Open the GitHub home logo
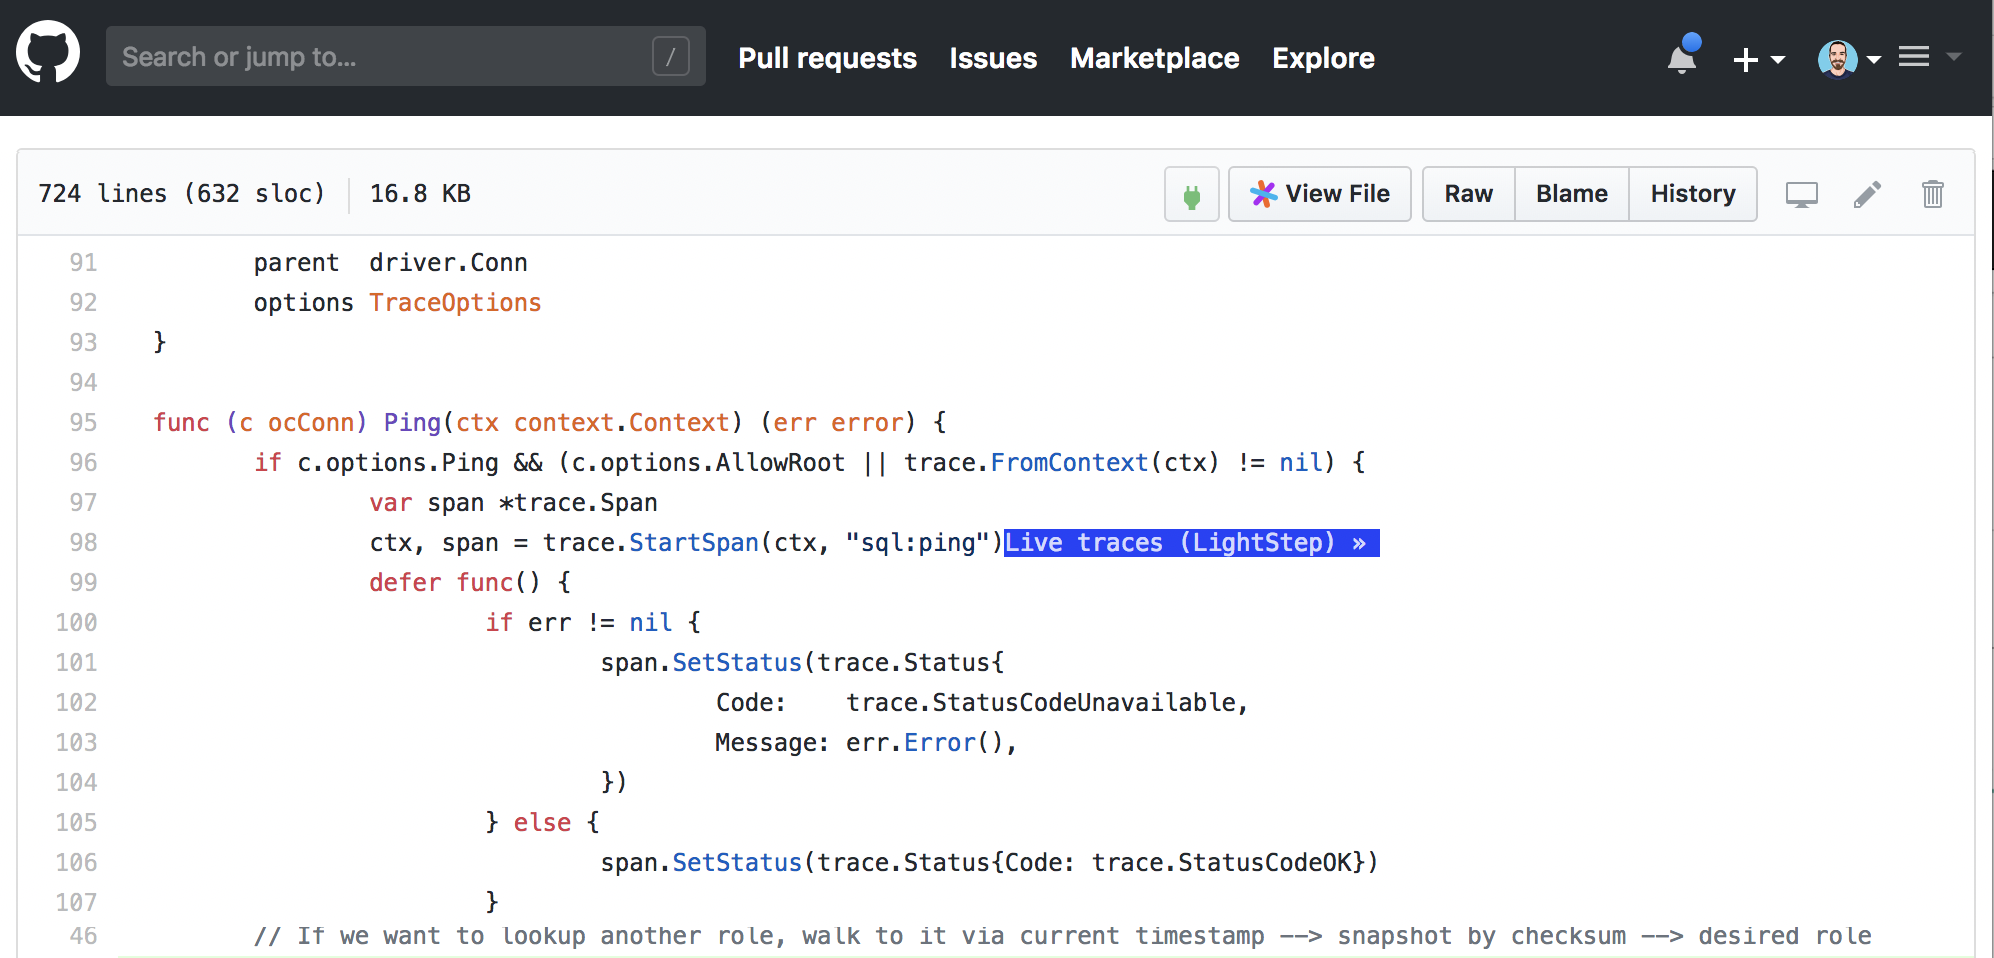Screen dimensions: 1994x958 [x=48, y=53]
